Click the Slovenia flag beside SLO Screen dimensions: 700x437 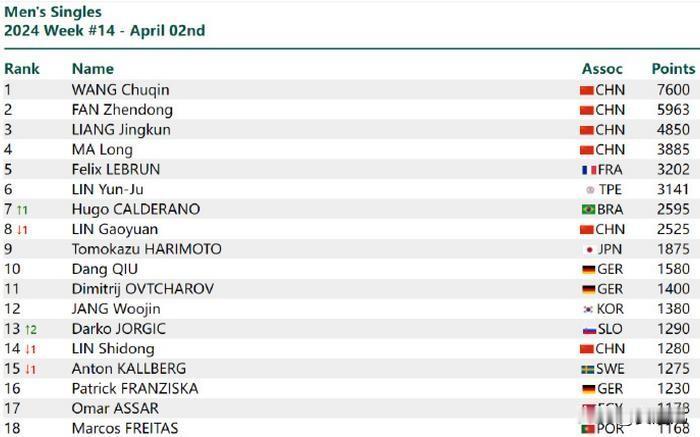pos(589,330)
